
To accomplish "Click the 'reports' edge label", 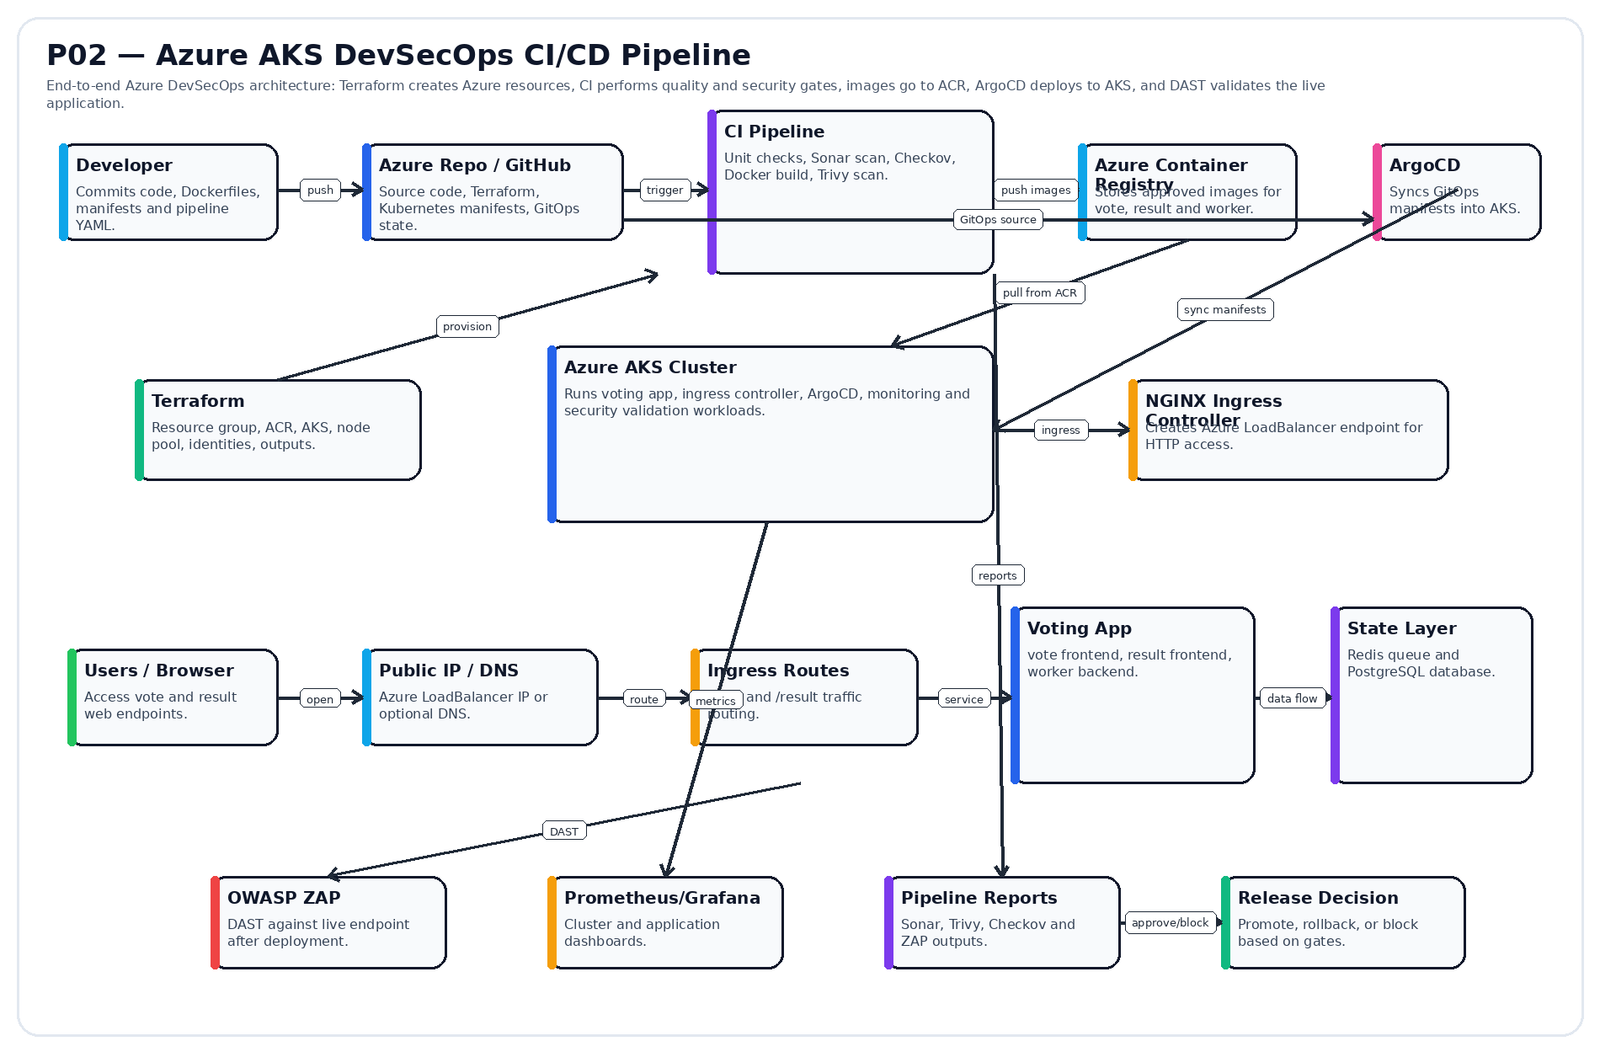I will [x=998, y=575].
